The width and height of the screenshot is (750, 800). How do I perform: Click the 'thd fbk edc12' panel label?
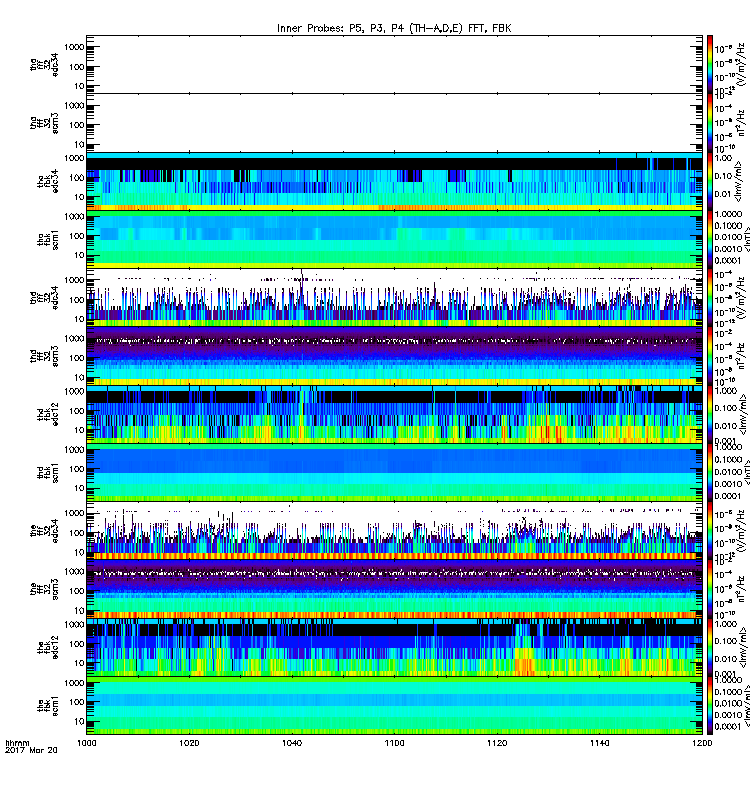[x=47, y=414]
